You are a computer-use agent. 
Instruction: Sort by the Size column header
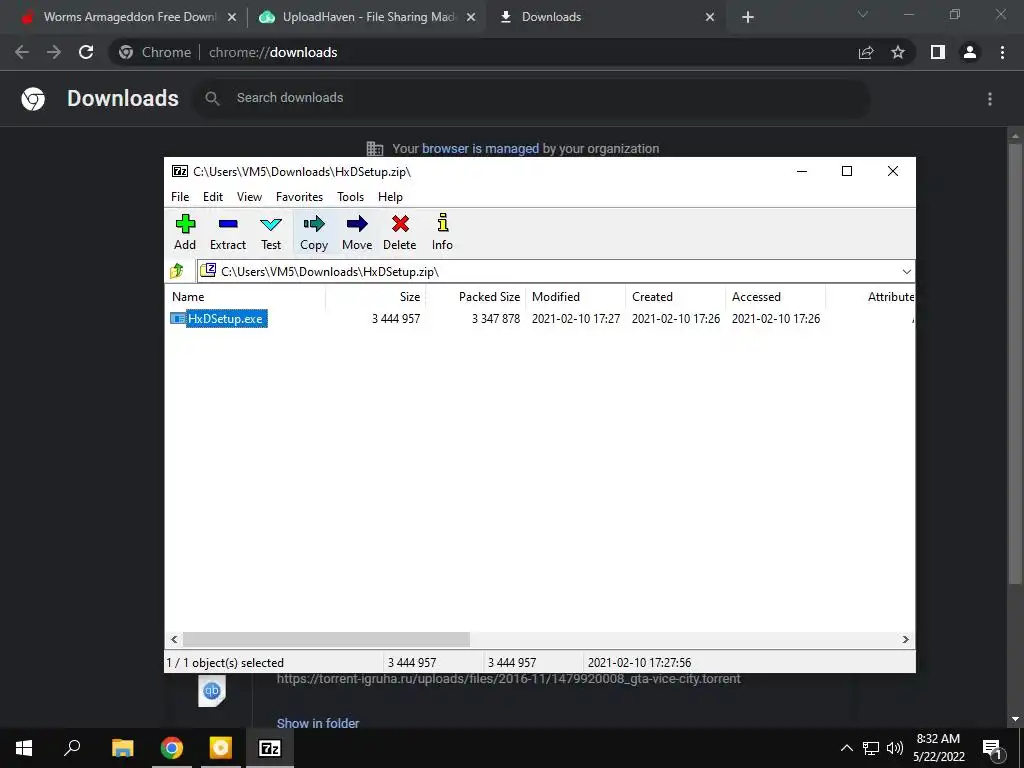point(376,296)
